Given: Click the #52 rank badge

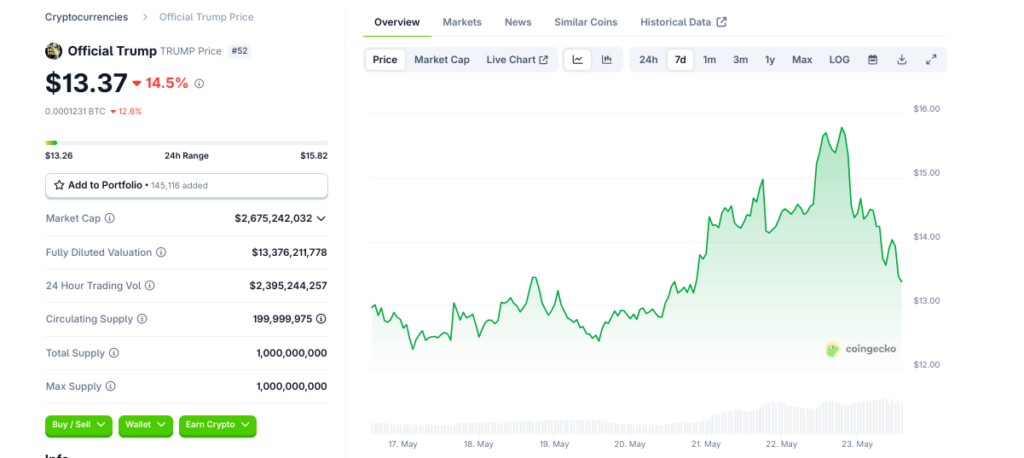Looking at the screenshot, I should tap(239, 51).
